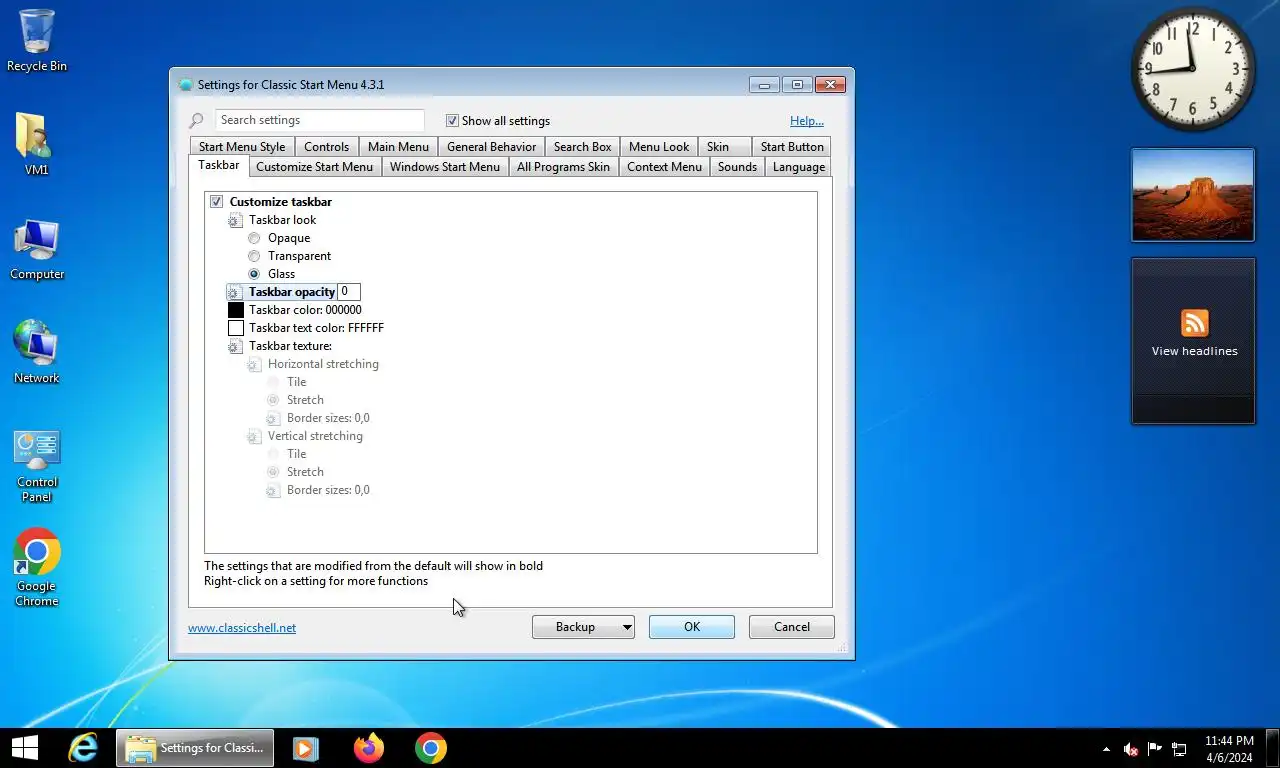Switch to the Context Menu tab
The width and height of the screenshot is (1280, 768).
tap(664, 167)
